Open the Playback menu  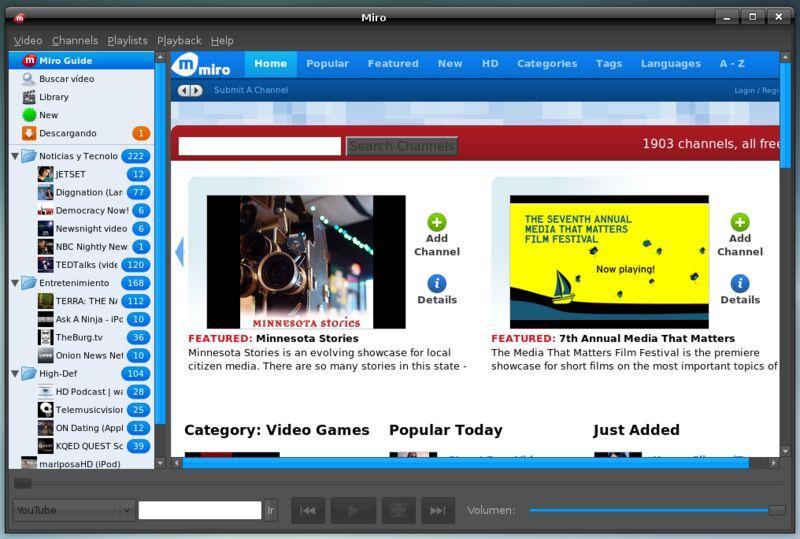click(x=179, y=40)
